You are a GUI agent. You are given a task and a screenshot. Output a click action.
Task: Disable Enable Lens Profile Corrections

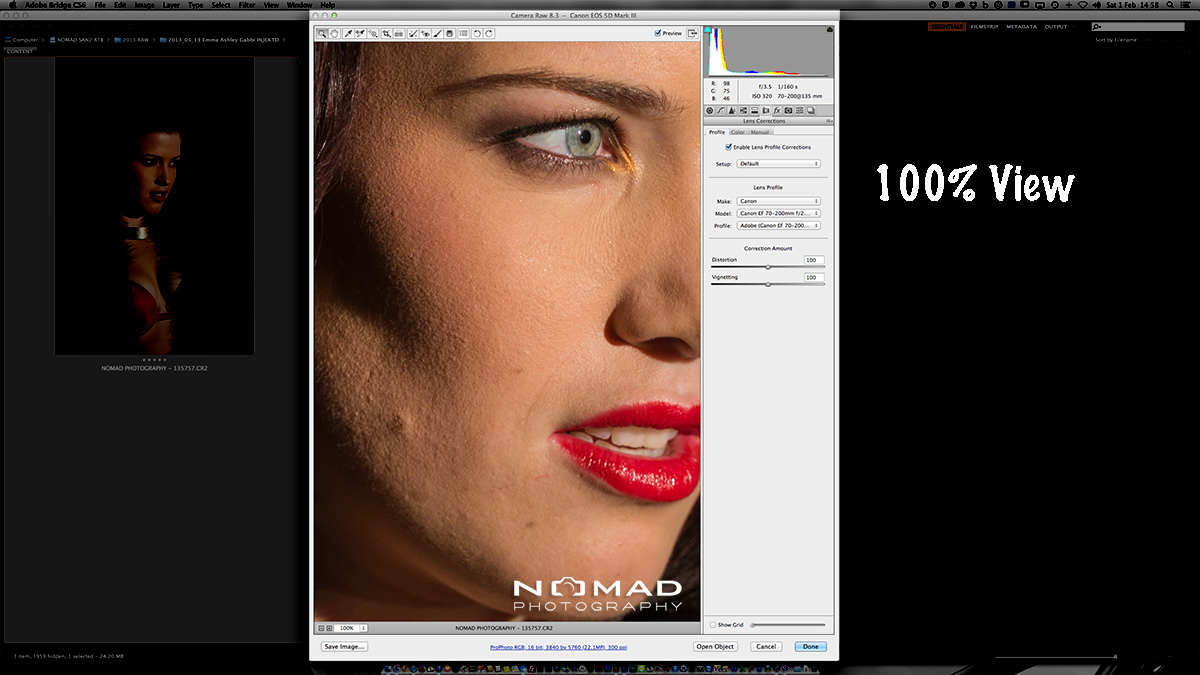pyautogui.click(x=728, y=147)
